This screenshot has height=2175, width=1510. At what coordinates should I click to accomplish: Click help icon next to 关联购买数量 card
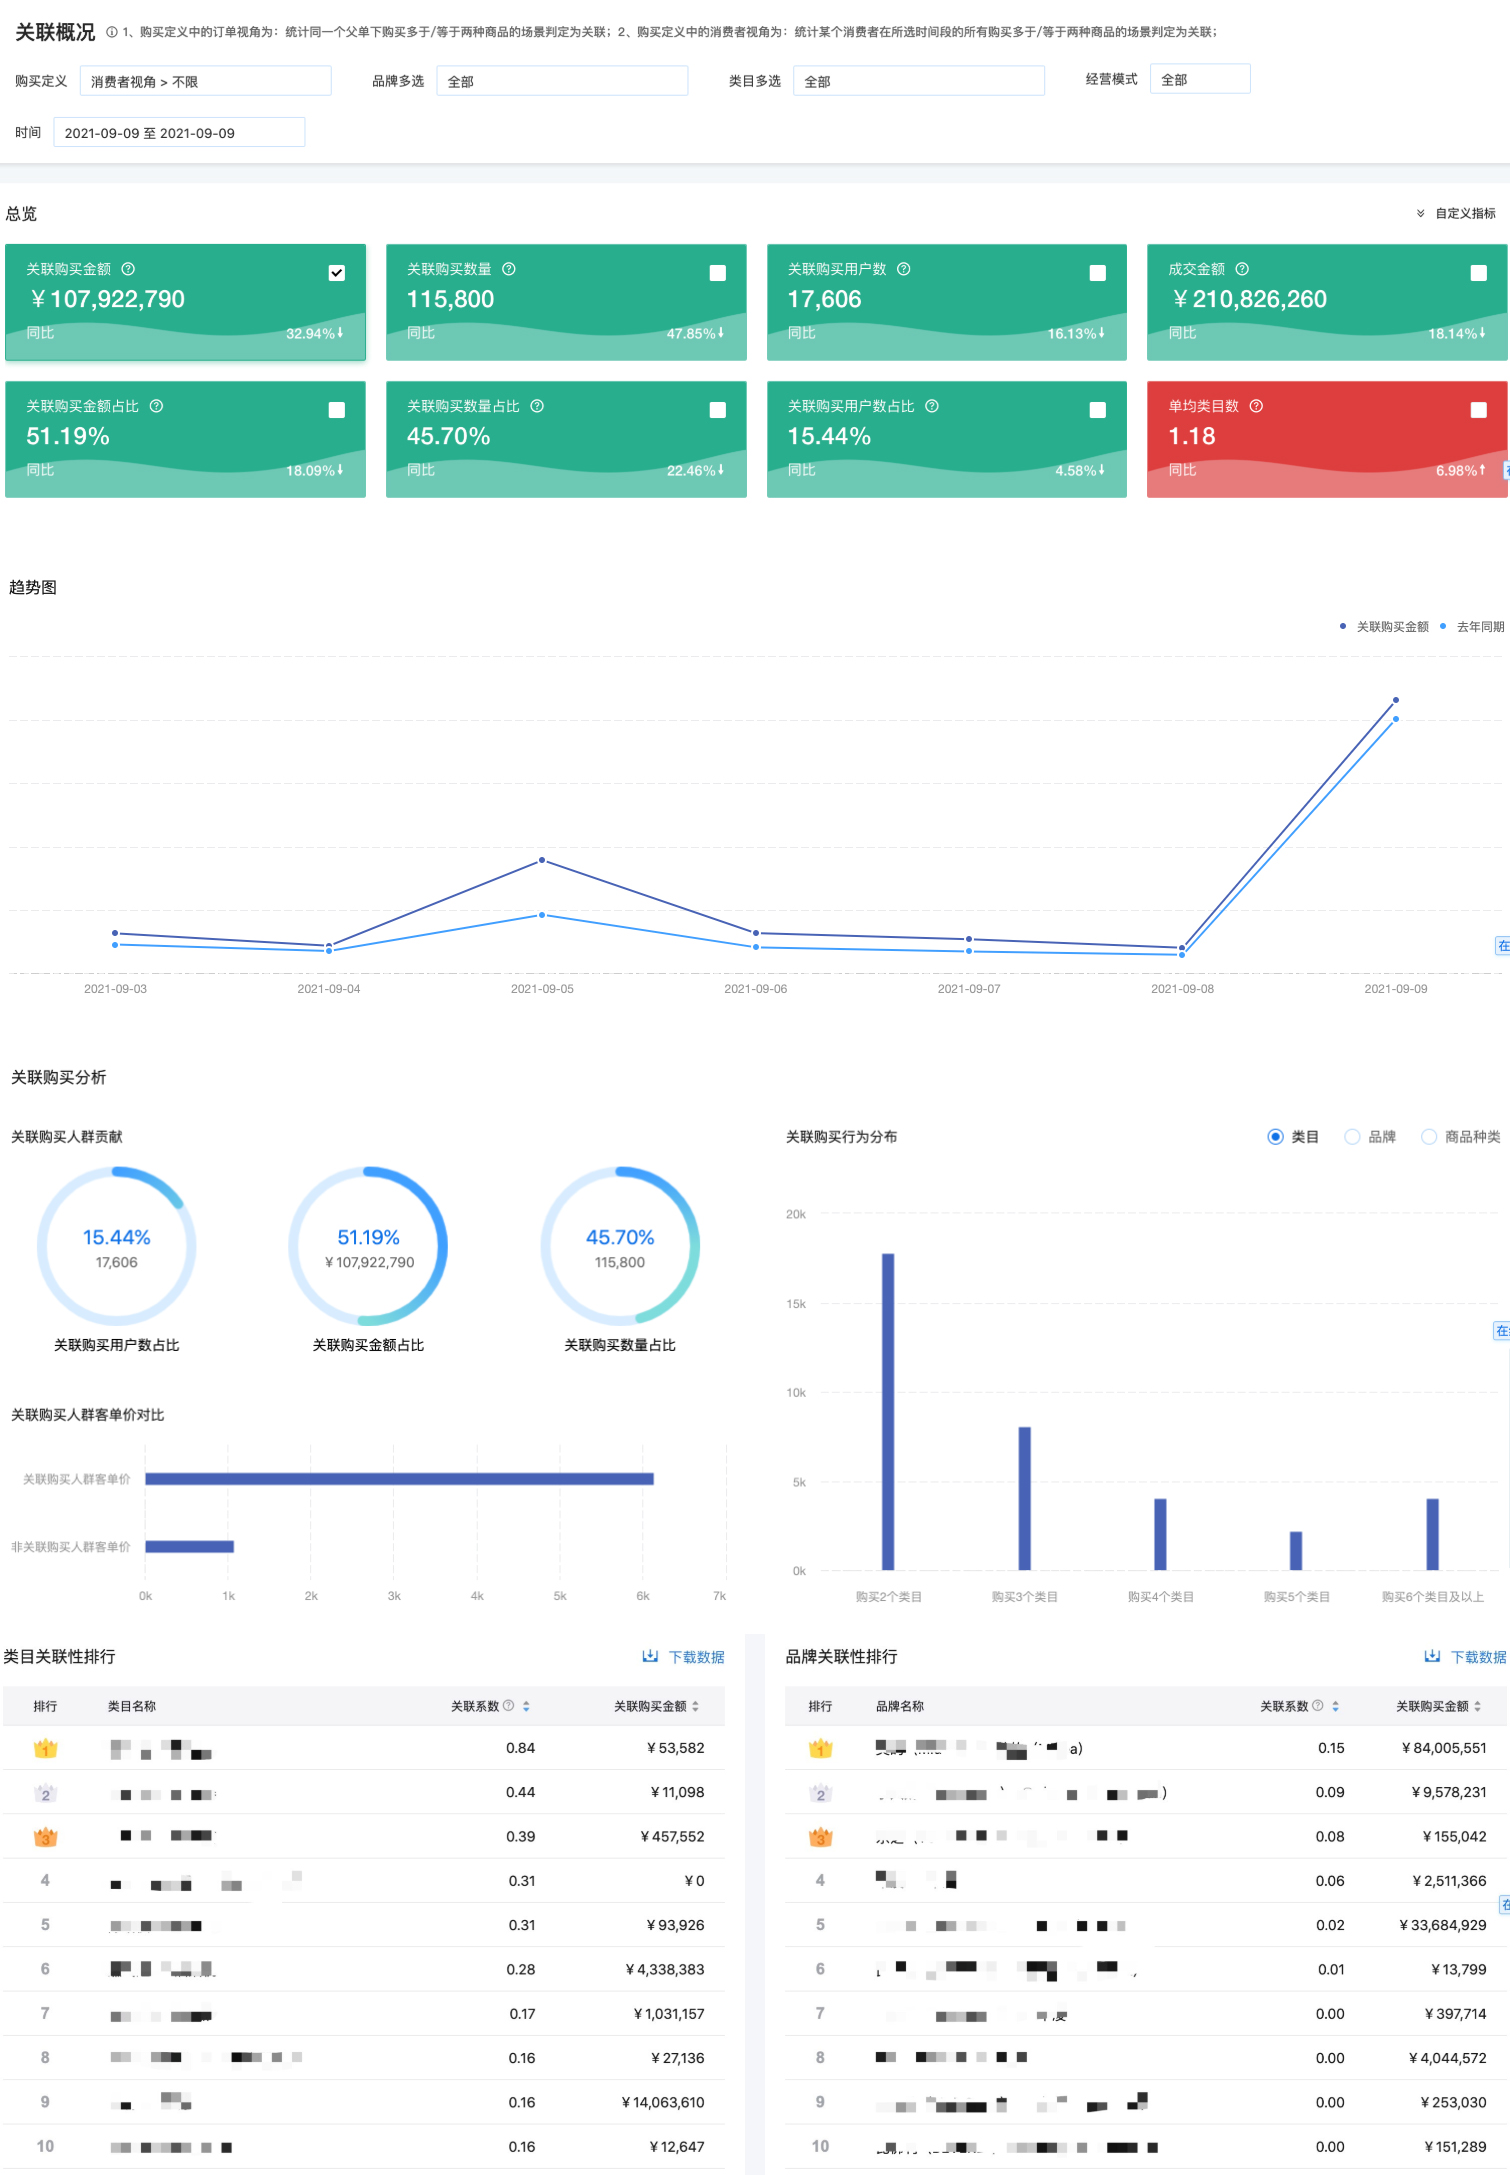509,269
